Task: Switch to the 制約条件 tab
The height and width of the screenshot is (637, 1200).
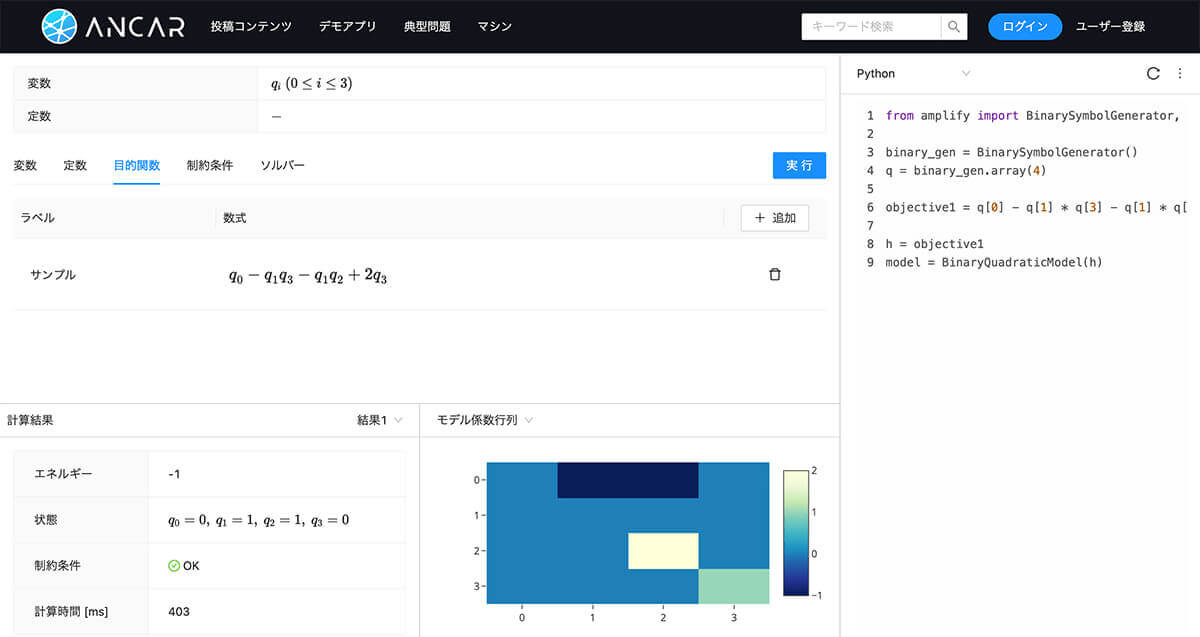Action: click(x=210, y=165)
